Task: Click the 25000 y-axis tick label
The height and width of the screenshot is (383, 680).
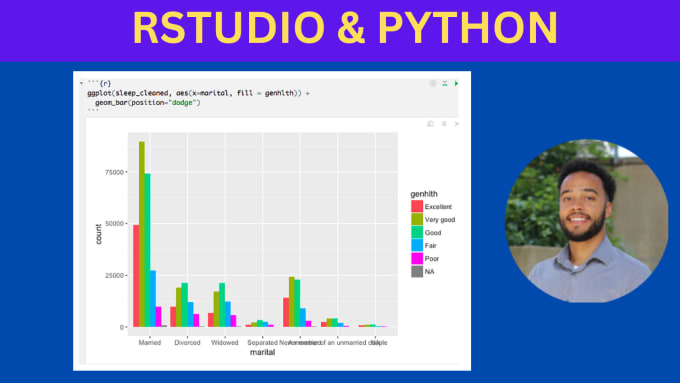Action: pos(114,275)
